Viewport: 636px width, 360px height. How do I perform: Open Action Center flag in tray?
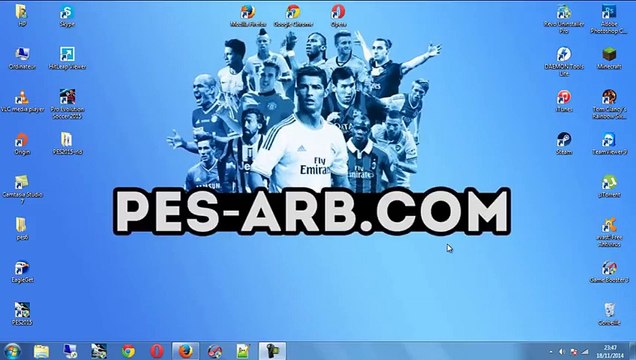[x=574, y=352]
